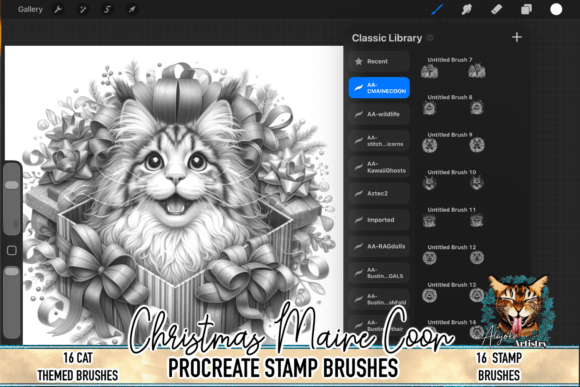Select the Eraser tool
580x387 pixels.
click(x=496, y=9)
